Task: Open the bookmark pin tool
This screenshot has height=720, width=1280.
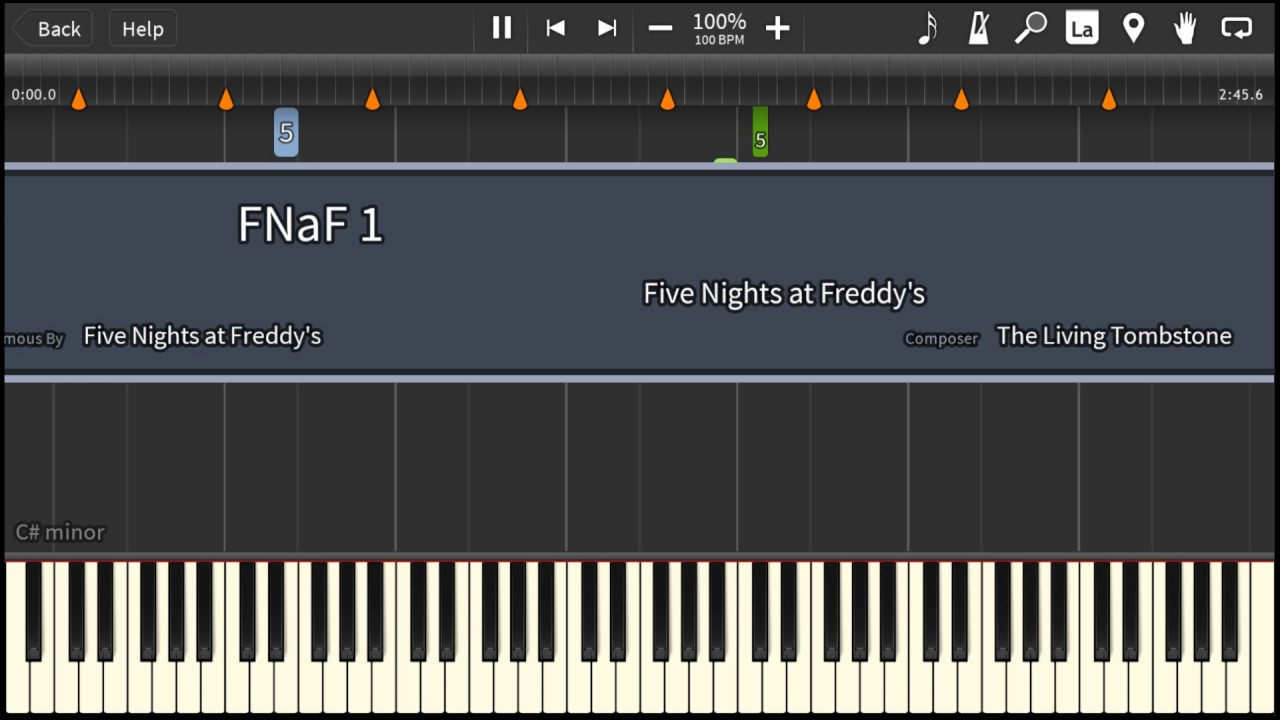Action: pyautogui.click(x=1133, y=28)
